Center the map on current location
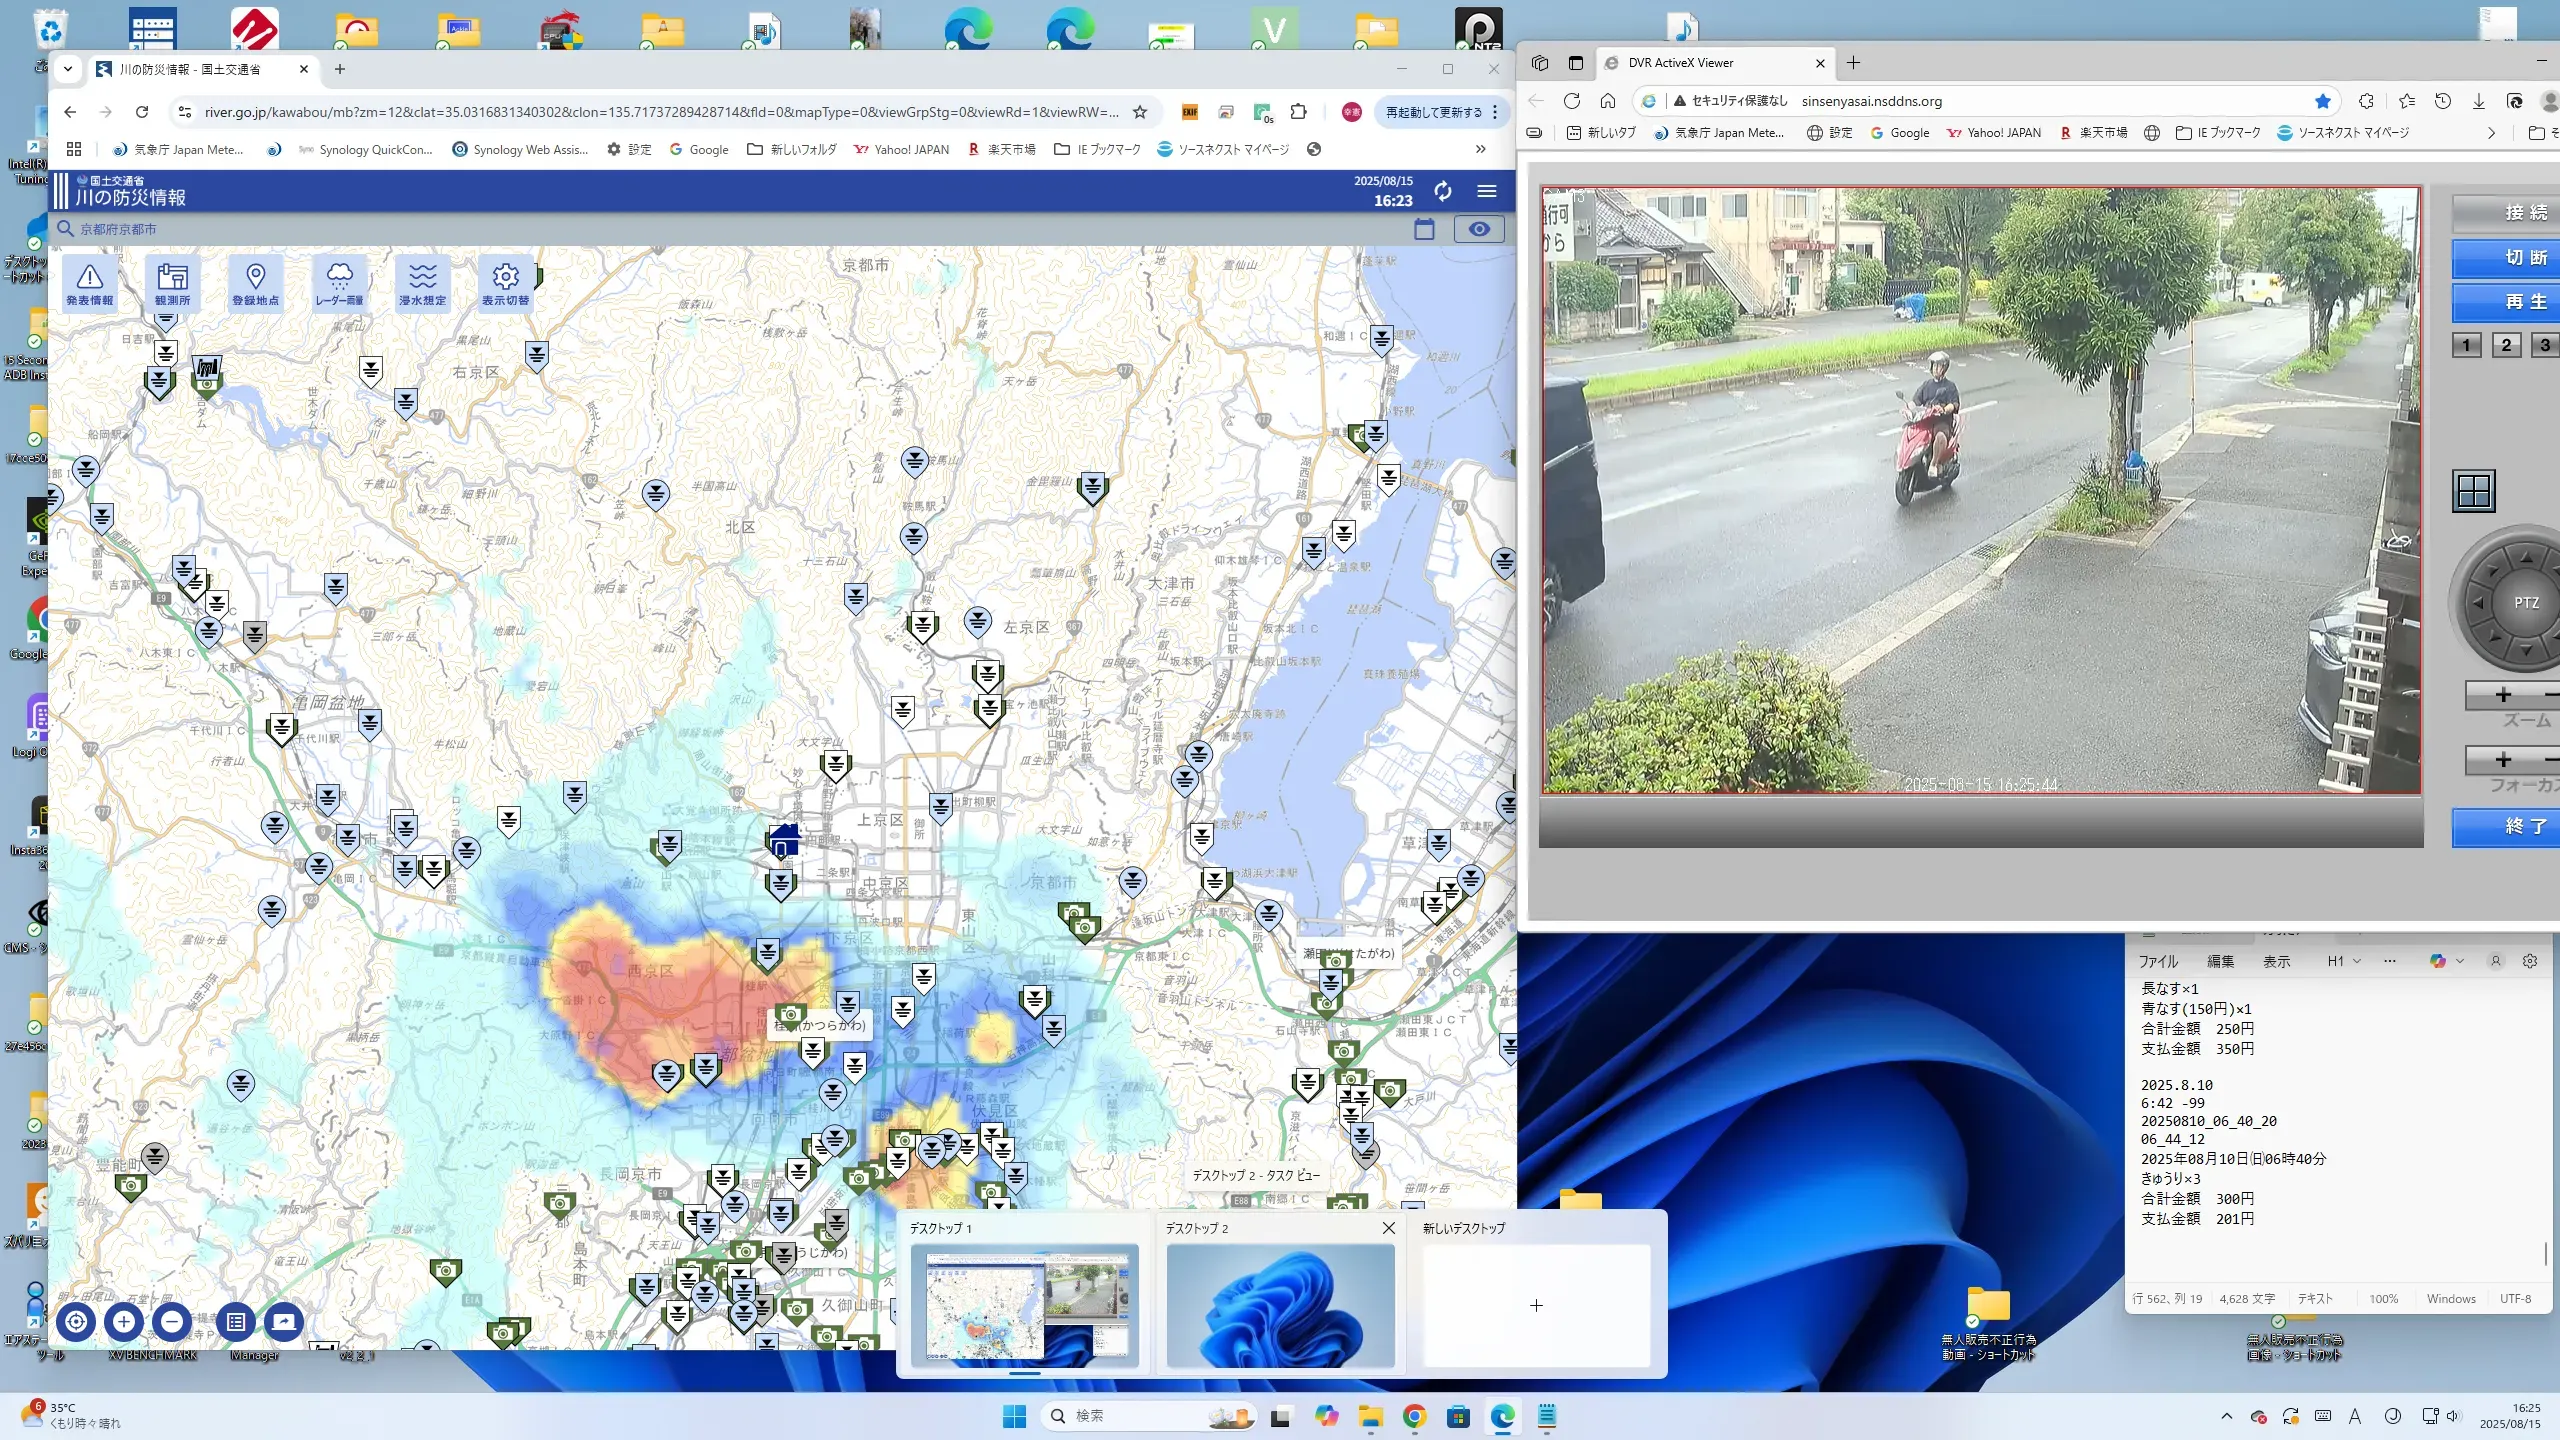The width and height of the screenshot is (2560, 1440). [76, 1321]
